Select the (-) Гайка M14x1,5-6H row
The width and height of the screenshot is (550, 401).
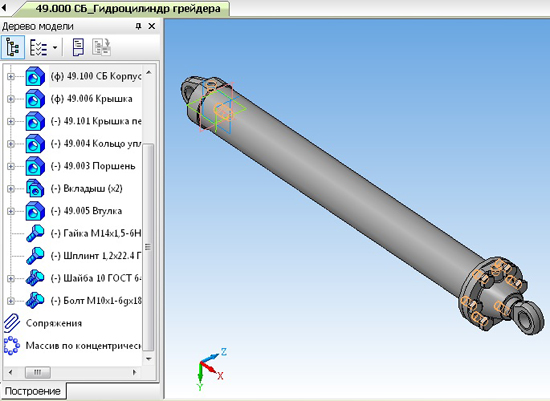(x=96, y=233)
